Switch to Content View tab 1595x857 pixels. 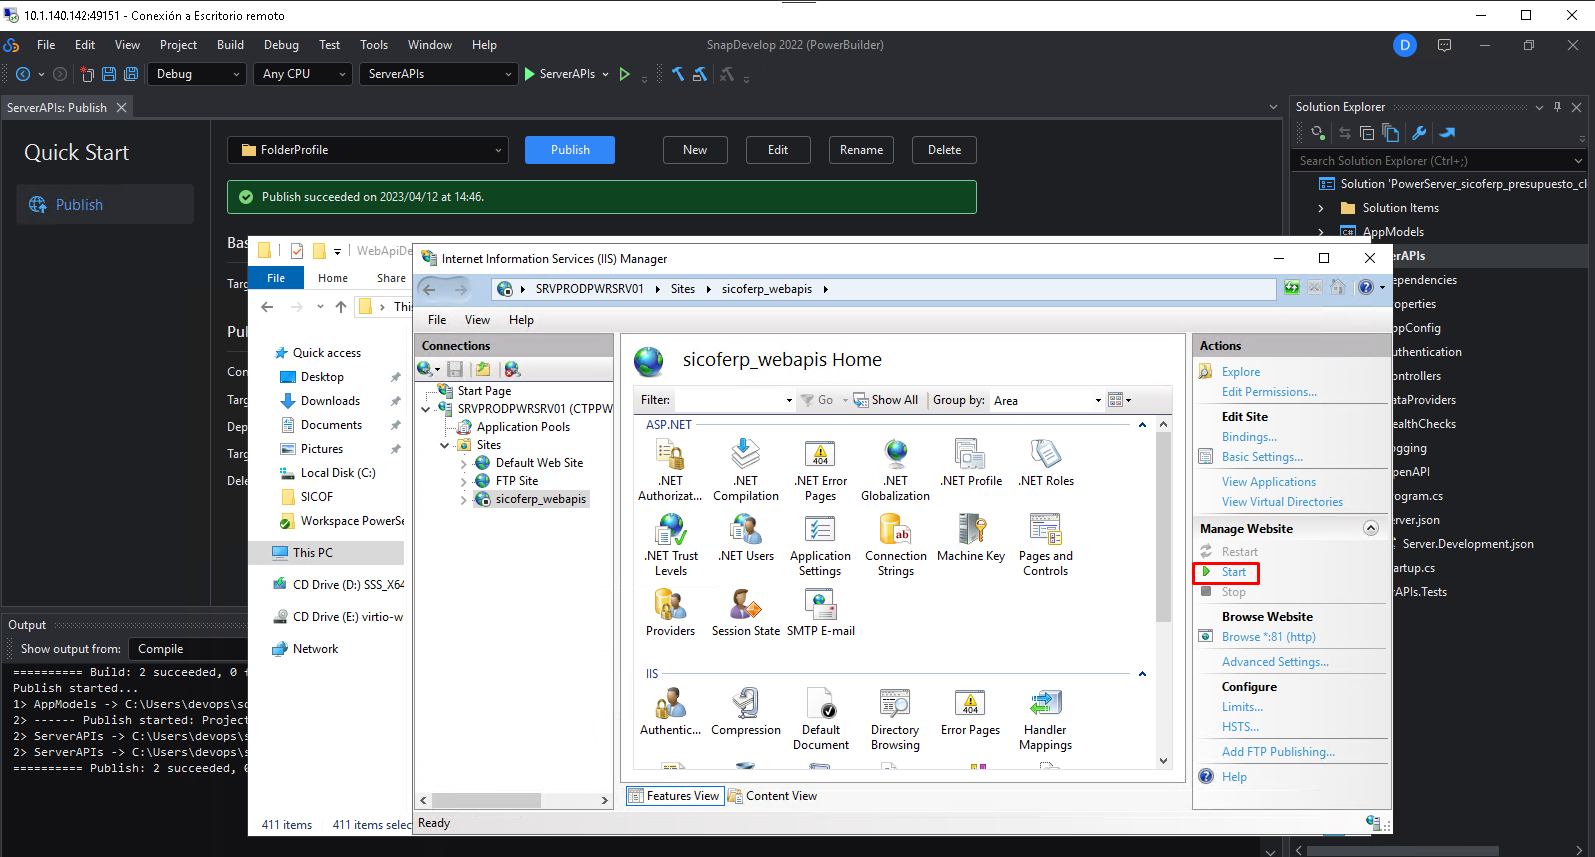pyautogui.click(x=773, y=796)
